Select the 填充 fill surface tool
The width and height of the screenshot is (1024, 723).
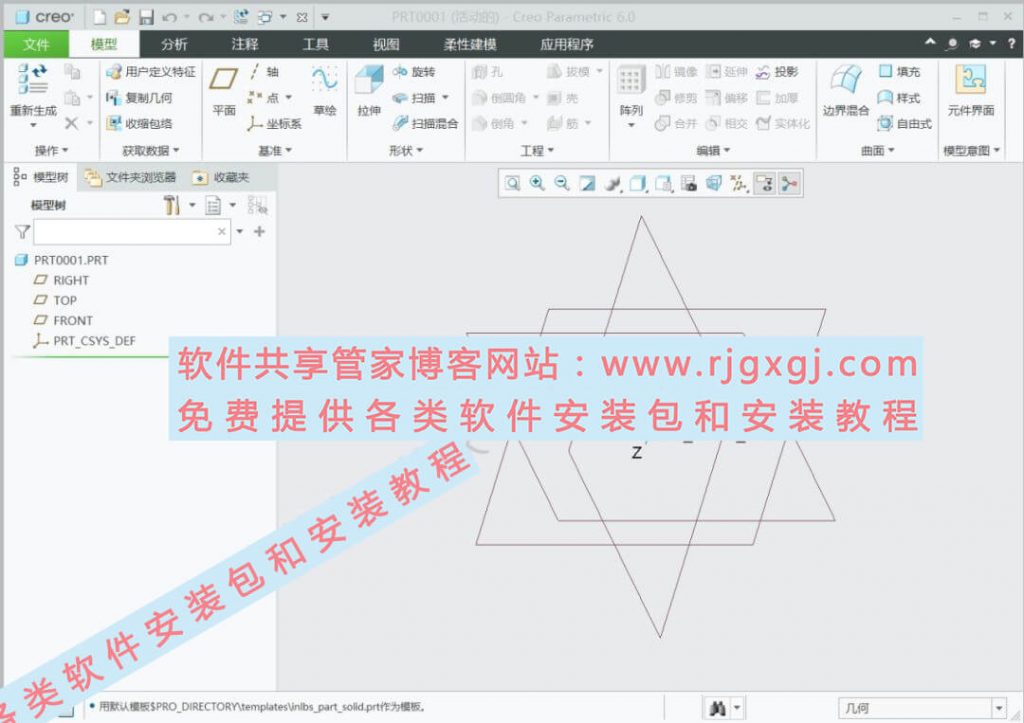(899, 72)
